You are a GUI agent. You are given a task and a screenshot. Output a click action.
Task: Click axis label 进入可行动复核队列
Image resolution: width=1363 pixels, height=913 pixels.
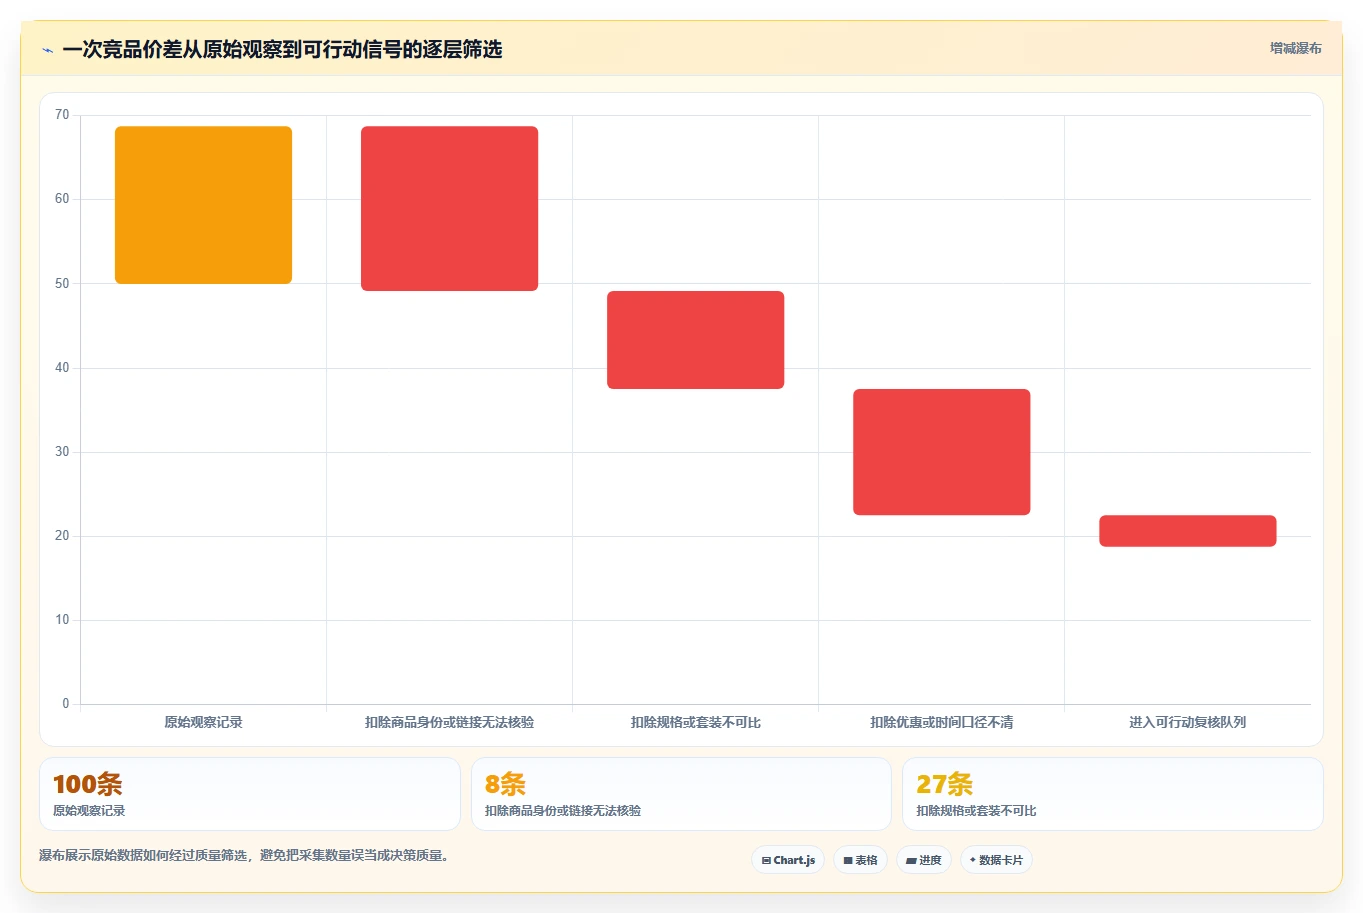pyautogui.click(x=1187, y=722)
